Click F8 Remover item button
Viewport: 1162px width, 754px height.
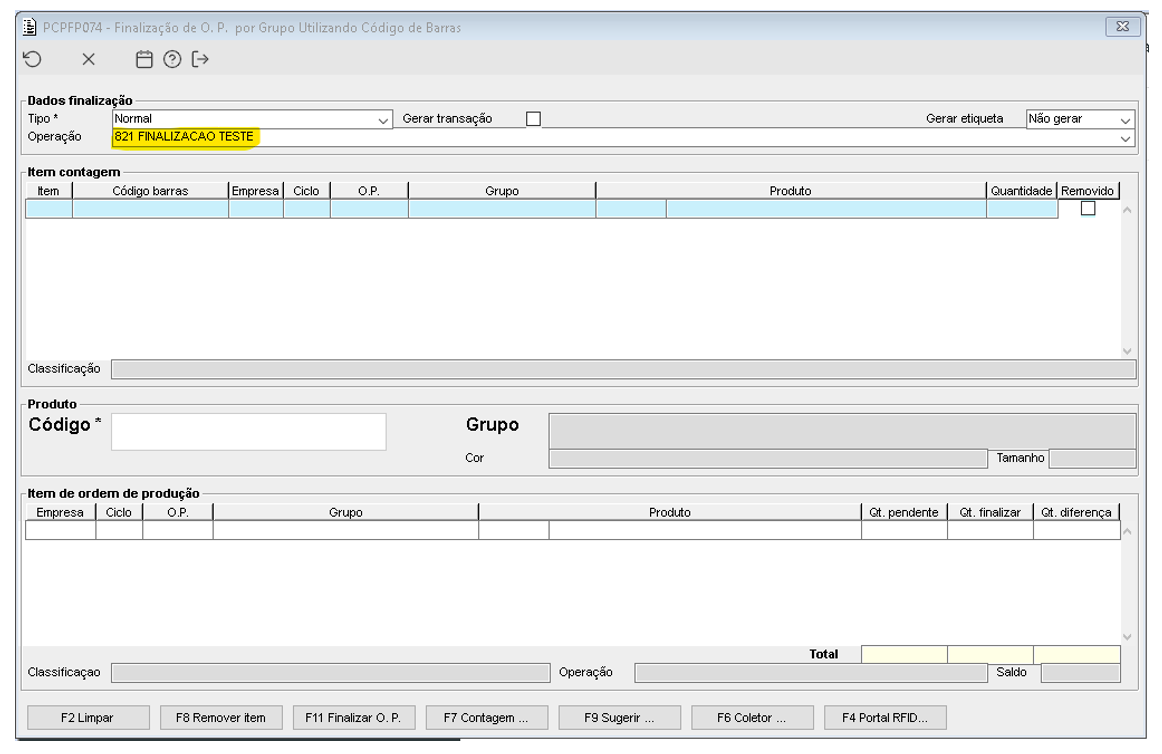[x=221, y=718]
